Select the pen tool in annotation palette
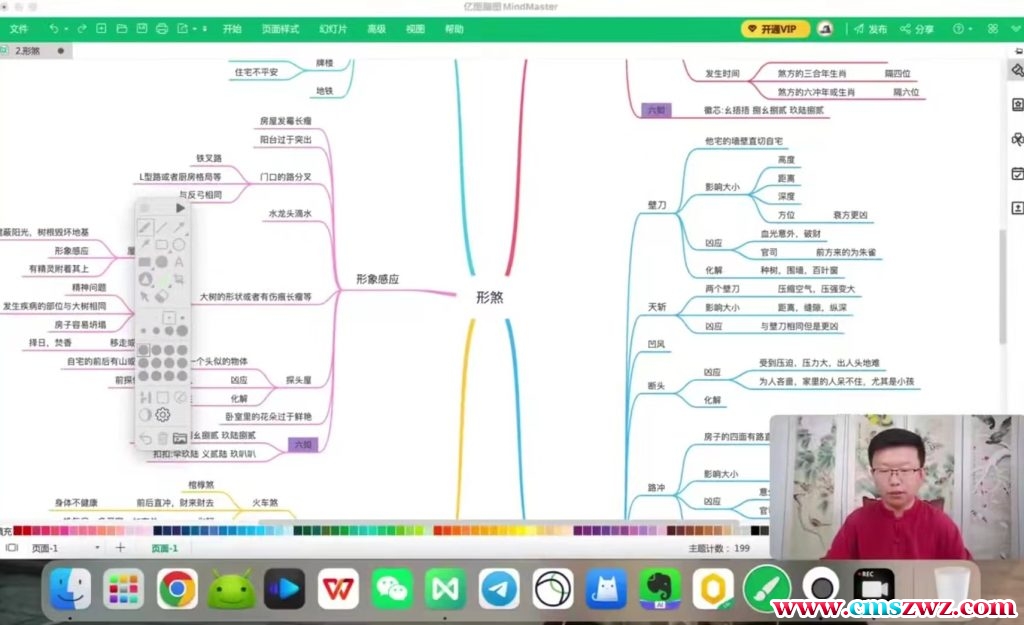The image size is (1024, 625). pos(145,228)
